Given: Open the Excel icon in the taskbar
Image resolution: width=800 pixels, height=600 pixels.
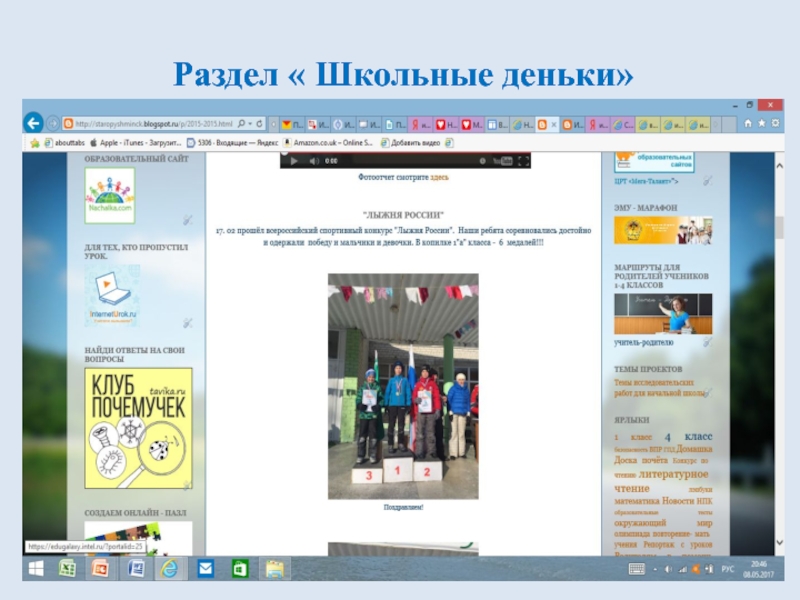Looking at the screenshot, I should 67,568.
